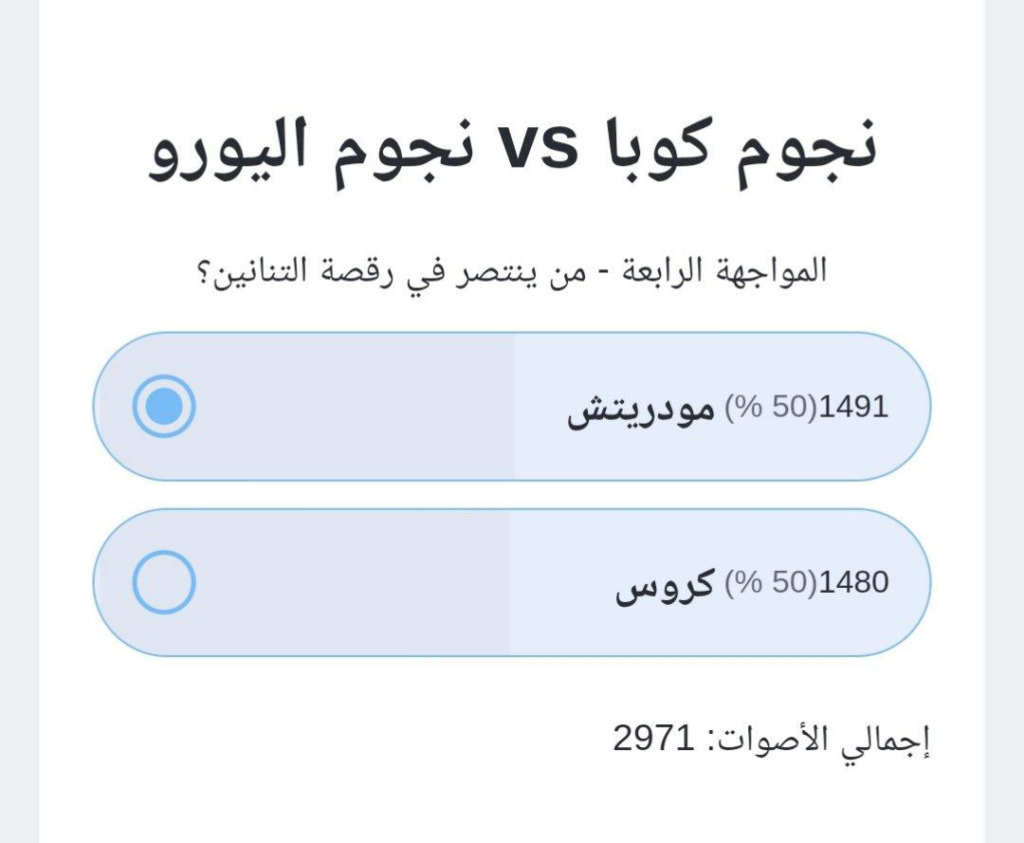Image resolution: width=1024 pixels, height=843 pixels.
Task: Click the 1480 vote count
Action: [x=853, y=584]
